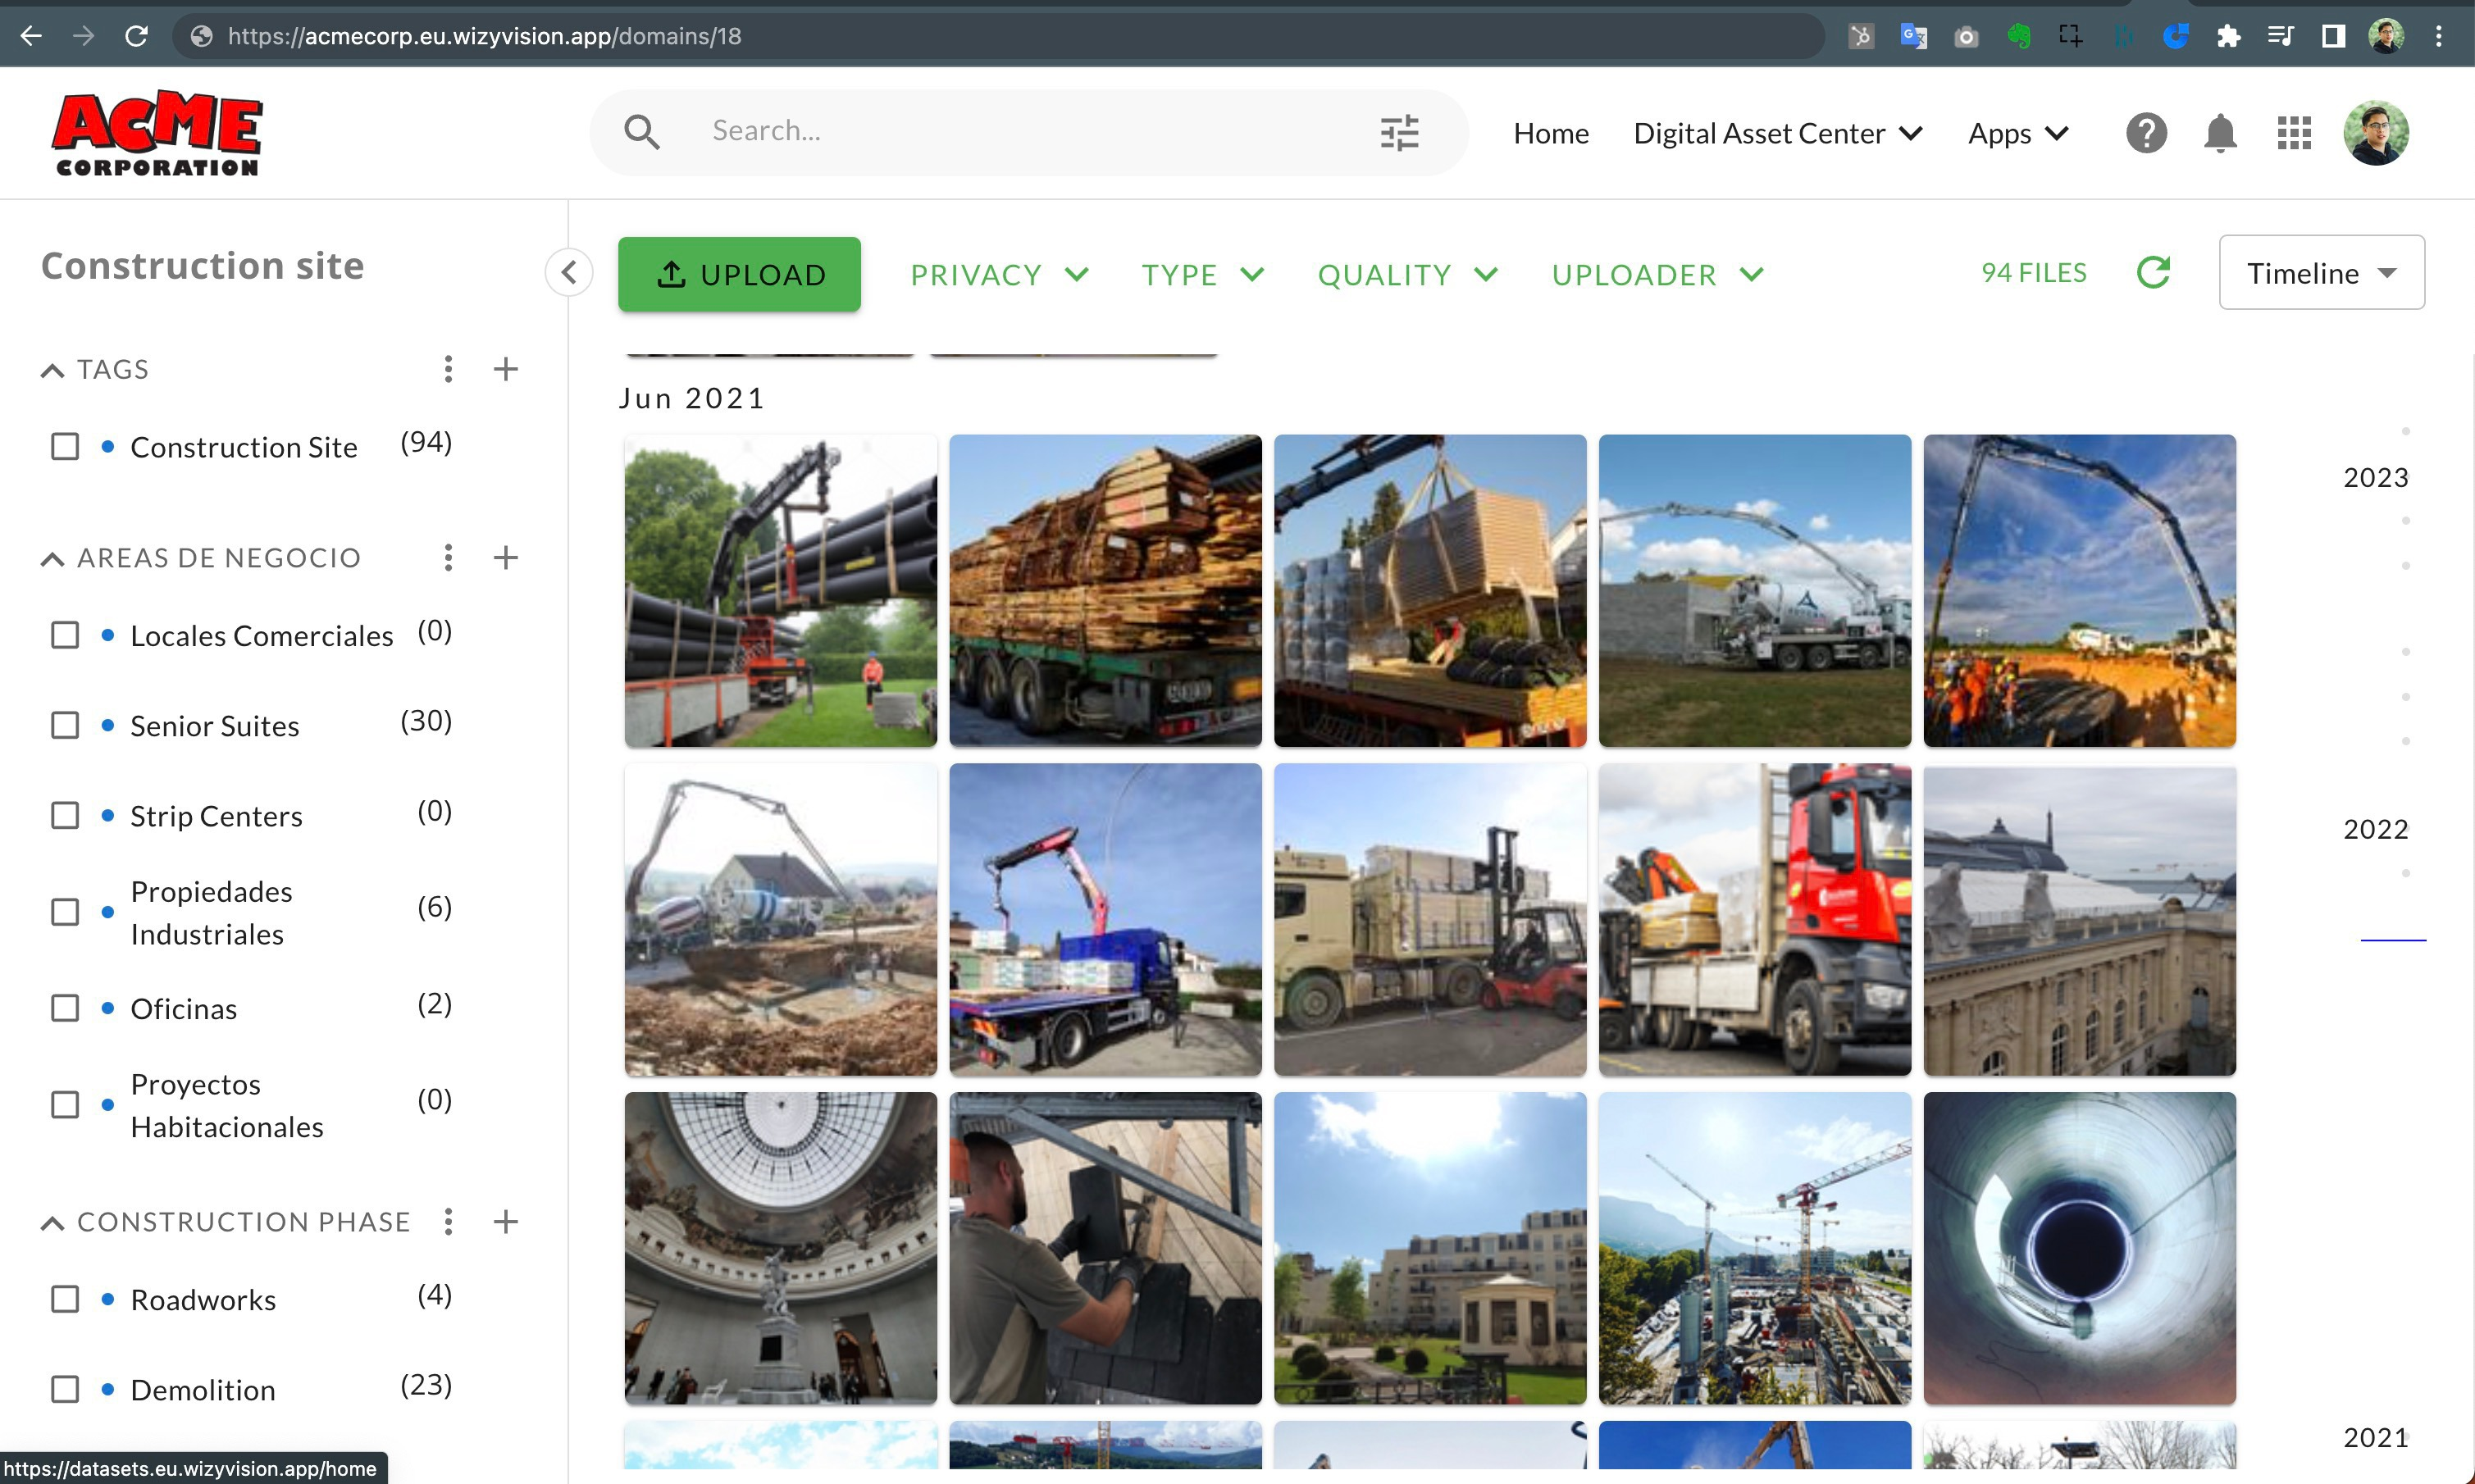Enable the Demolition filter checkbox
Screen dimensions: 2475x1484
[x=65, y=1389]
